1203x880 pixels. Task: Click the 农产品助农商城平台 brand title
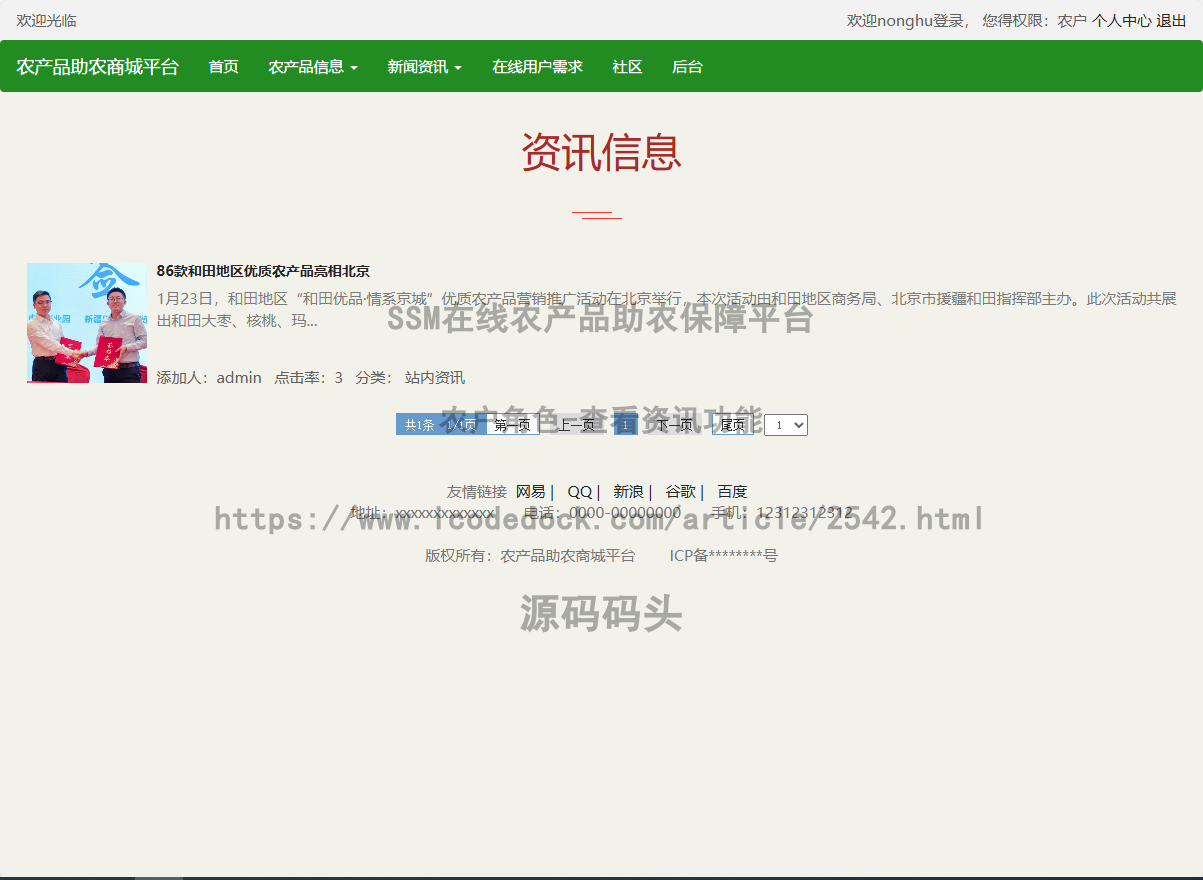point(97,67)
